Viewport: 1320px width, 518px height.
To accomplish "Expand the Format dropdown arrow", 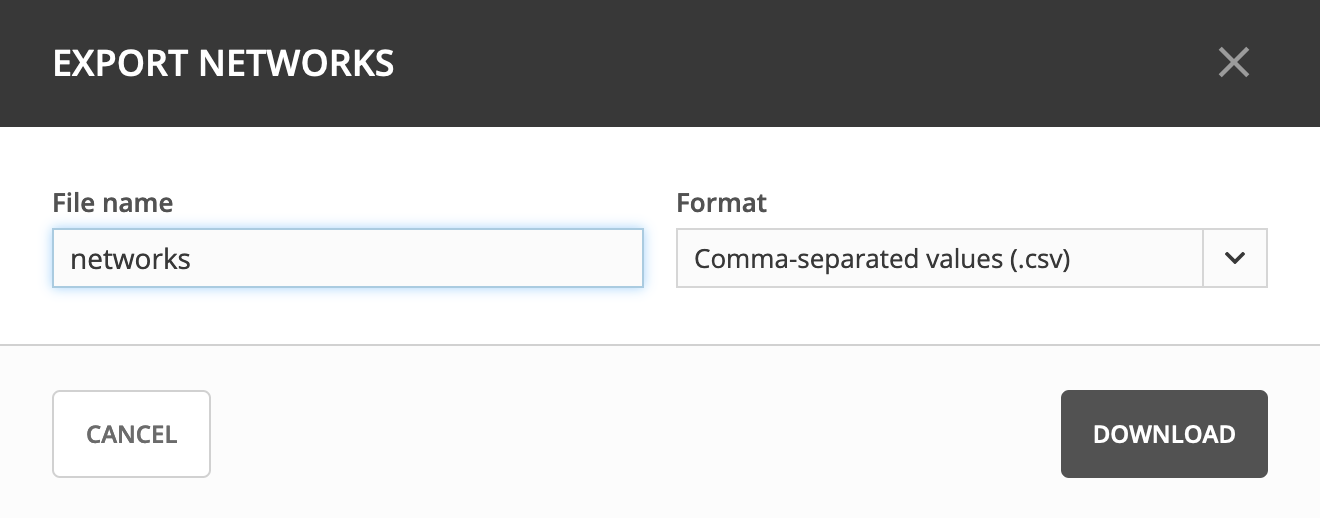I will point(1235,259).
